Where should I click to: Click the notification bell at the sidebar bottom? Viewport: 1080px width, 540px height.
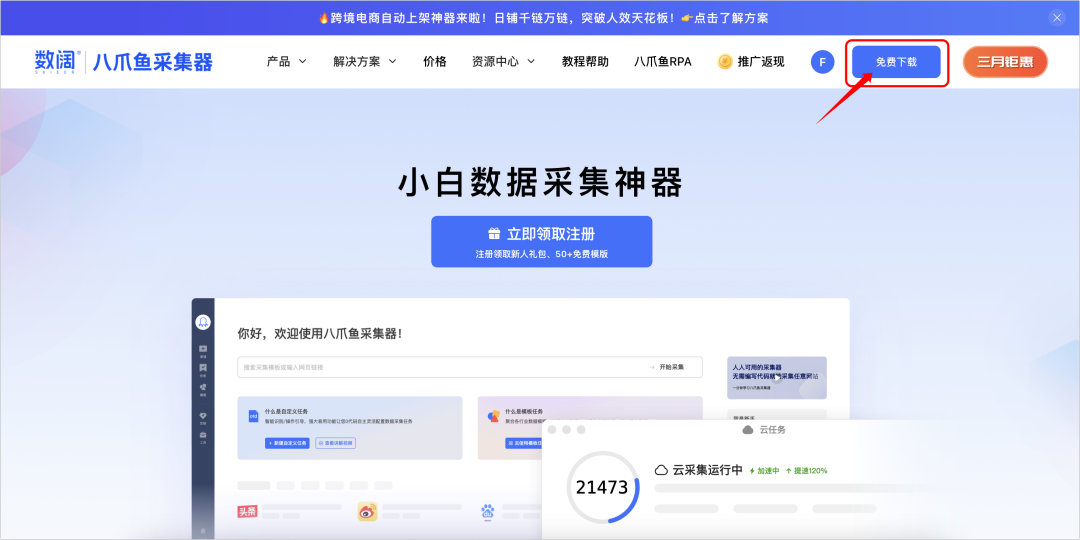click(x=202, y=530)
